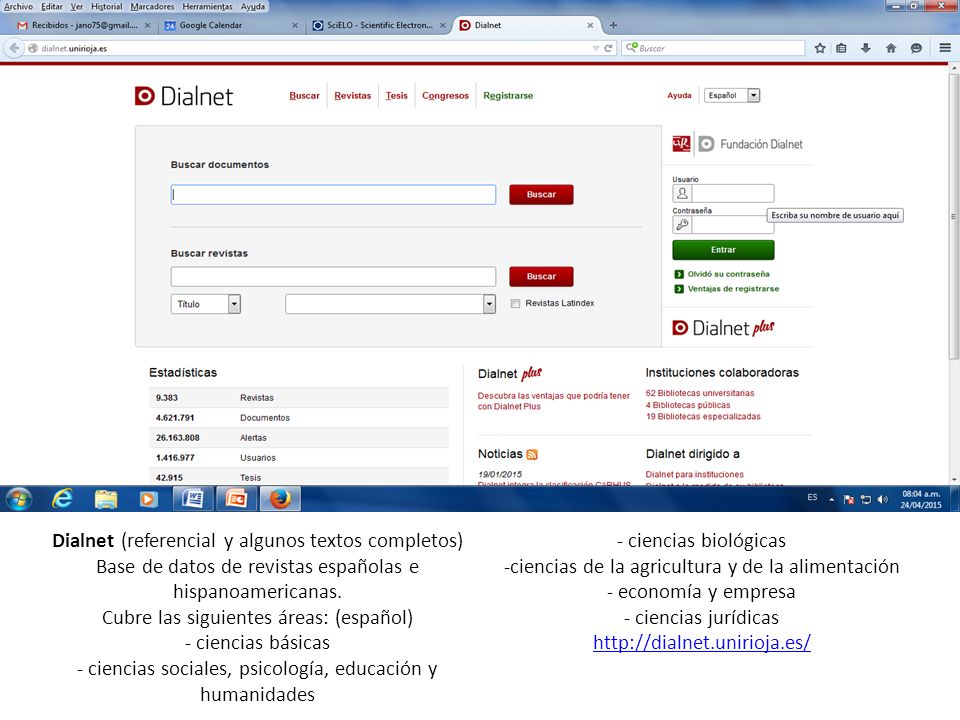
Task: Click the user icon beside Usuario field
Action: point(682,193)
